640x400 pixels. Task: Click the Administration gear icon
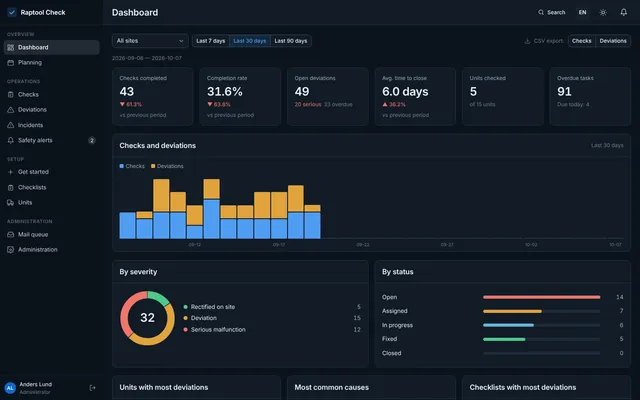[11, 249]
